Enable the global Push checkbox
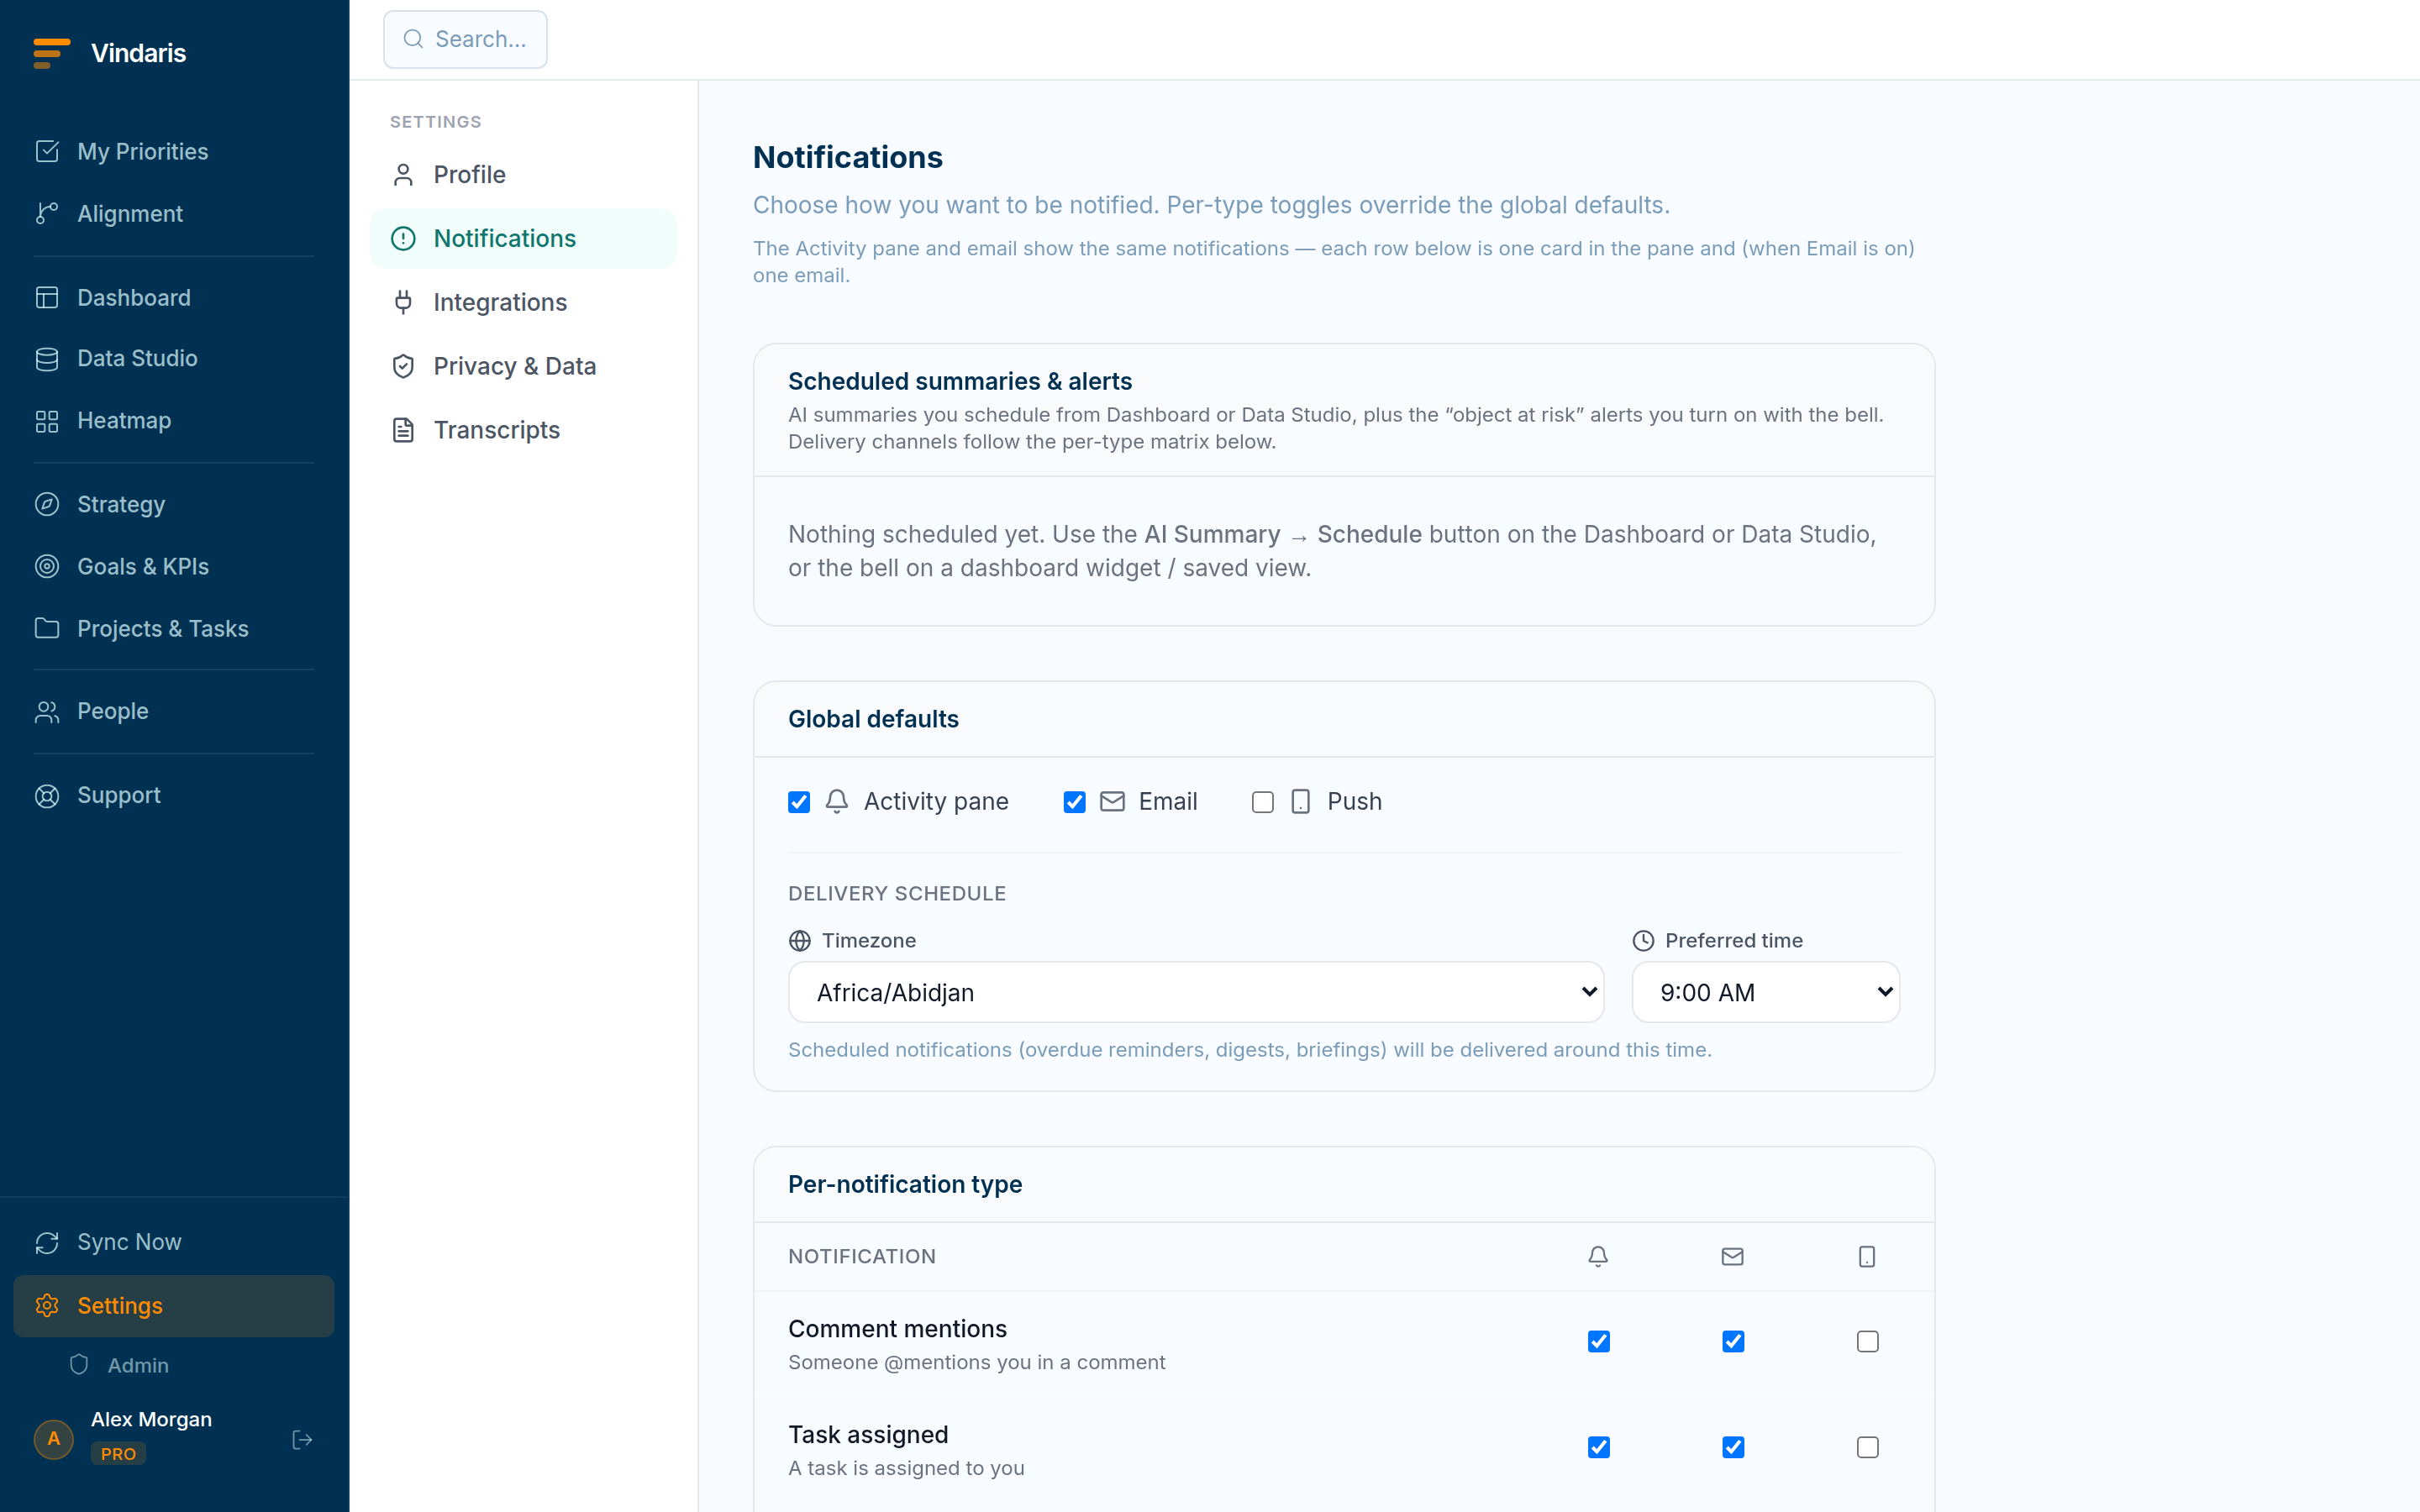 click(1263, 802)
